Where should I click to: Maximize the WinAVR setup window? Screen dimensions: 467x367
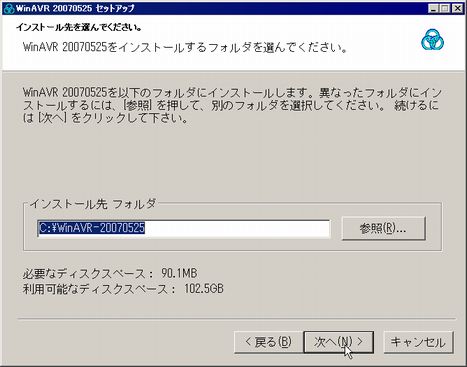(x=445, y=8)
